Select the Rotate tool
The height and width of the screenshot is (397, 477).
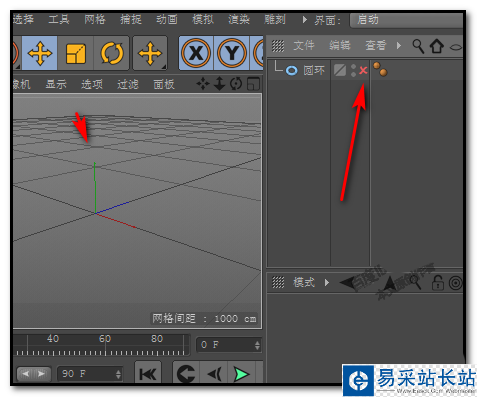[x=111, y=53]
